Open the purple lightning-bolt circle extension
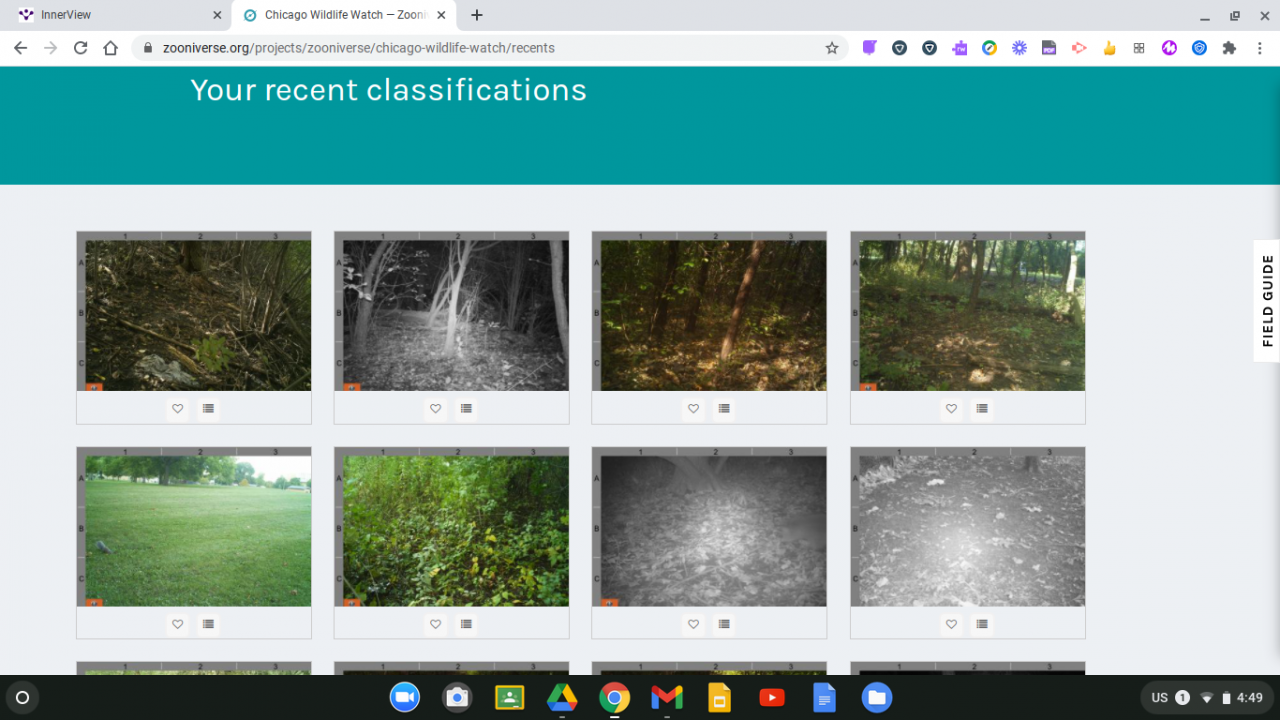This screenshot has height=720, width=1280. point(1169,48)
